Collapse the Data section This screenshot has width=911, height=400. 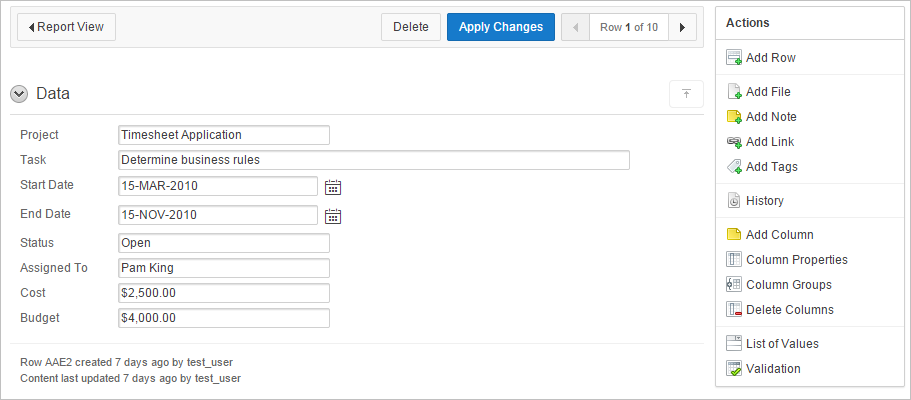click(19, 94)
